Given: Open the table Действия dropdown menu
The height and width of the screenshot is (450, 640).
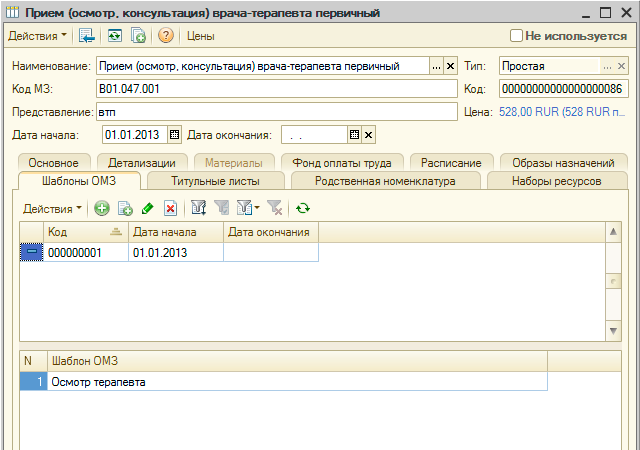Looking at the screenshot, I should click(52, 208).
